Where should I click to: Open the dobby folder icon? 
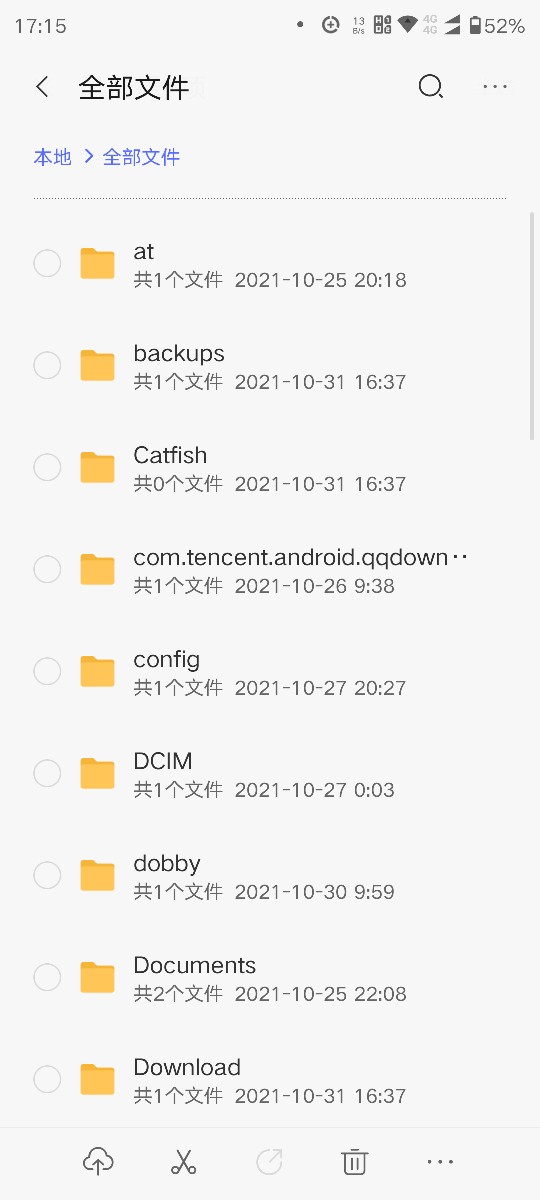tap(97, 875)
